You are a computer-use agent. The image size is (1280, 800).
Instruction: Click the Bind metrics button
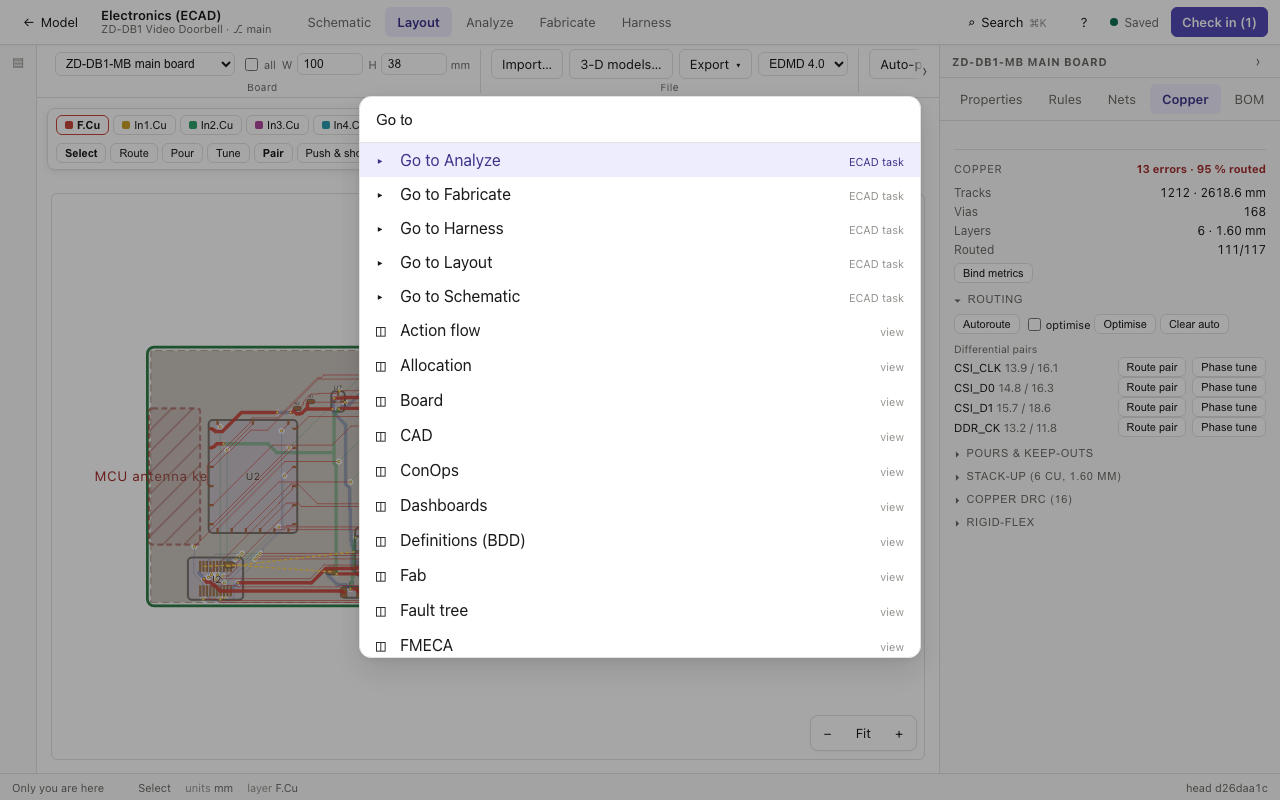[x=993, y=273]
